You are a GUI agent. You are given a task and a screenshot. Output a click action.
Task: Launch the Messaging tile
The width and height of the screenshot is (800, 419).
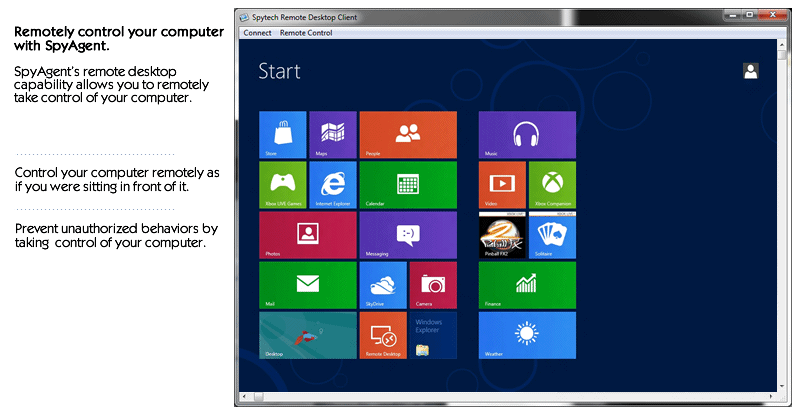tap(408, 235)
